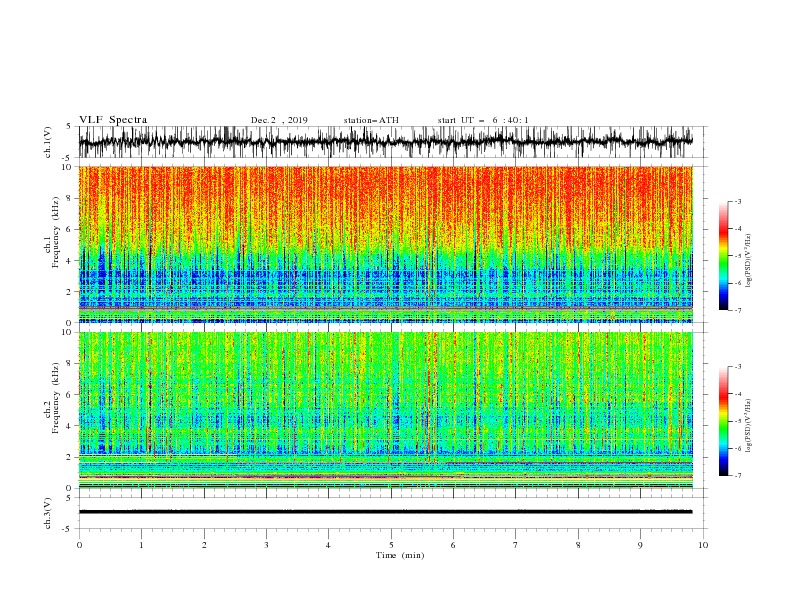Click the ch.1 frequency axis "8" tick label

click(x=70, y=198)
